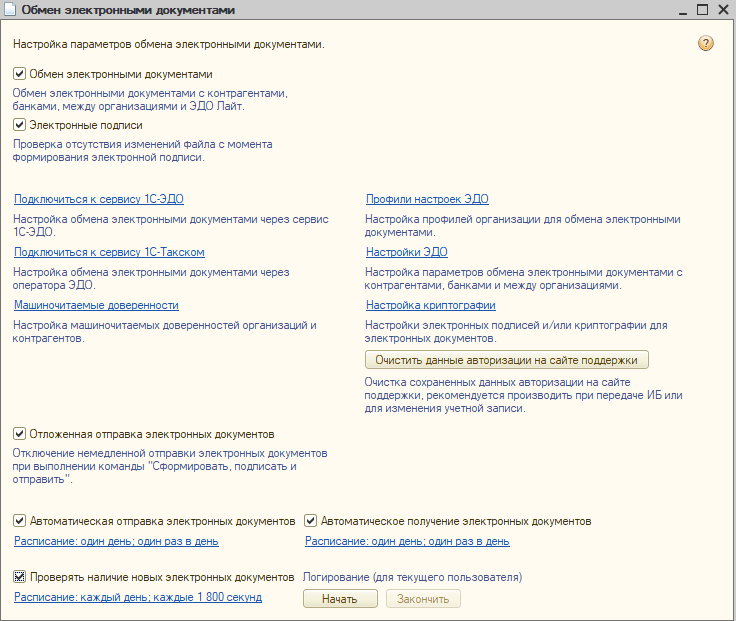Open help via the question mark icon
Viewport: 736px width, 621px height.
click(x=706, y=44)
